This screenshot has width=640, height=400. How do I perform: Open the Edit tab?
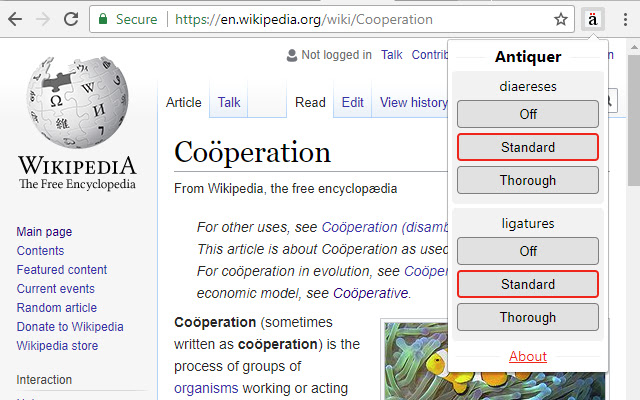[353, 102]
